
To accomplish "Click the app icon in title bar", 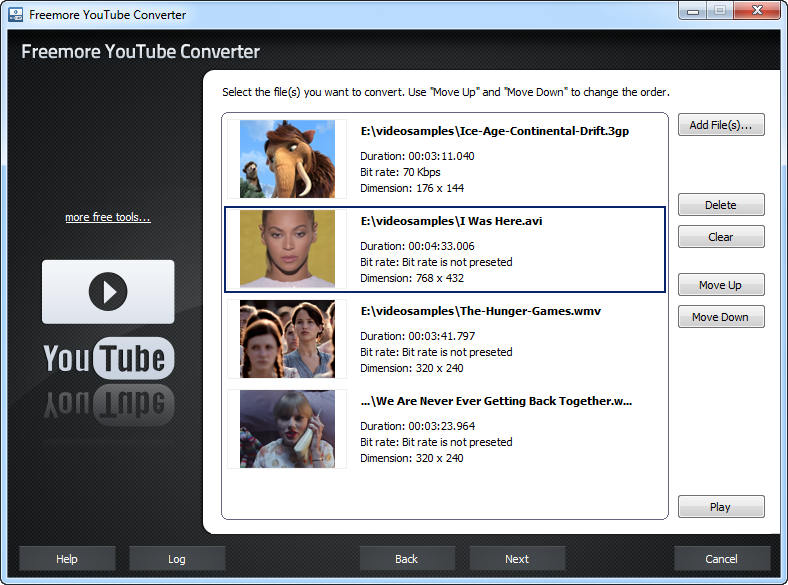I will [16, 15].
